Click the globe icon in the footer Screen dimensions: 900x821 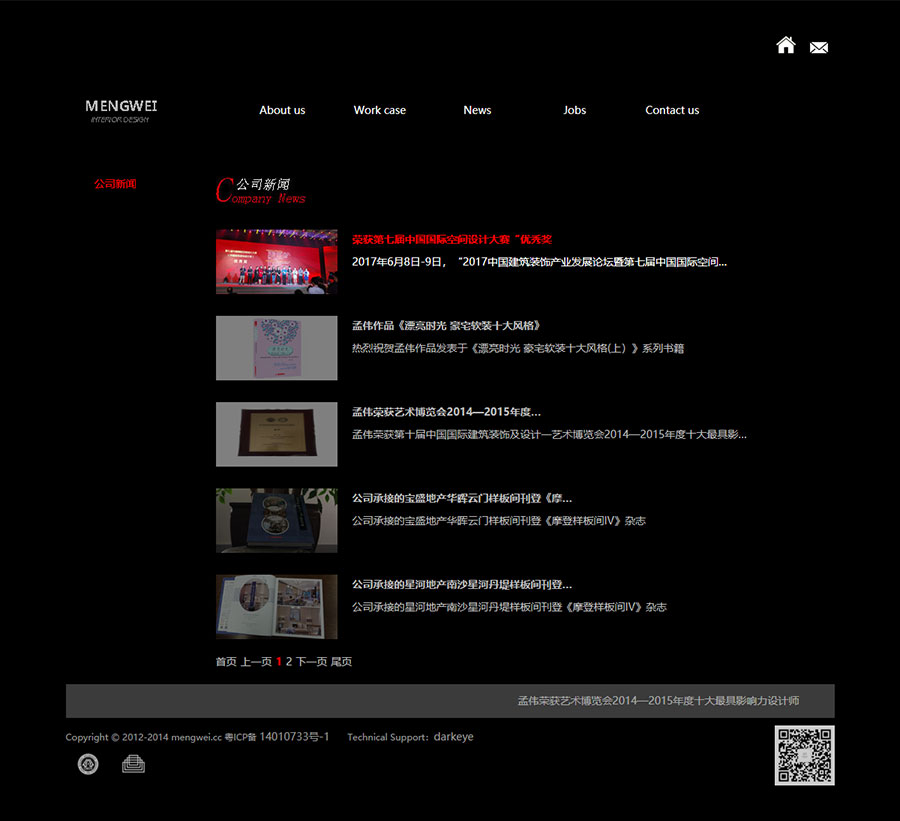click(x=88, y=764)
